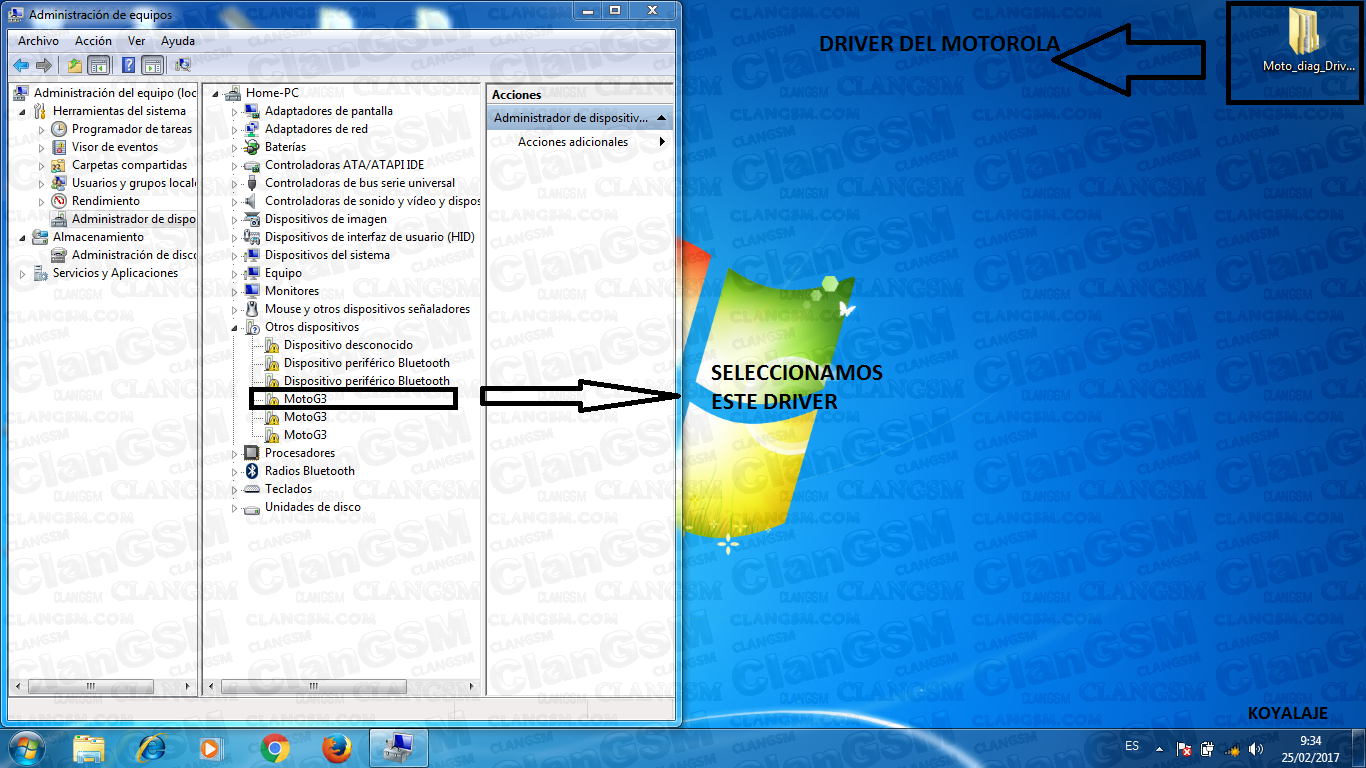Viewport: 1366px width, 768px height.
Task: Click the Baterías icon
Action: (x=252, y=147)
